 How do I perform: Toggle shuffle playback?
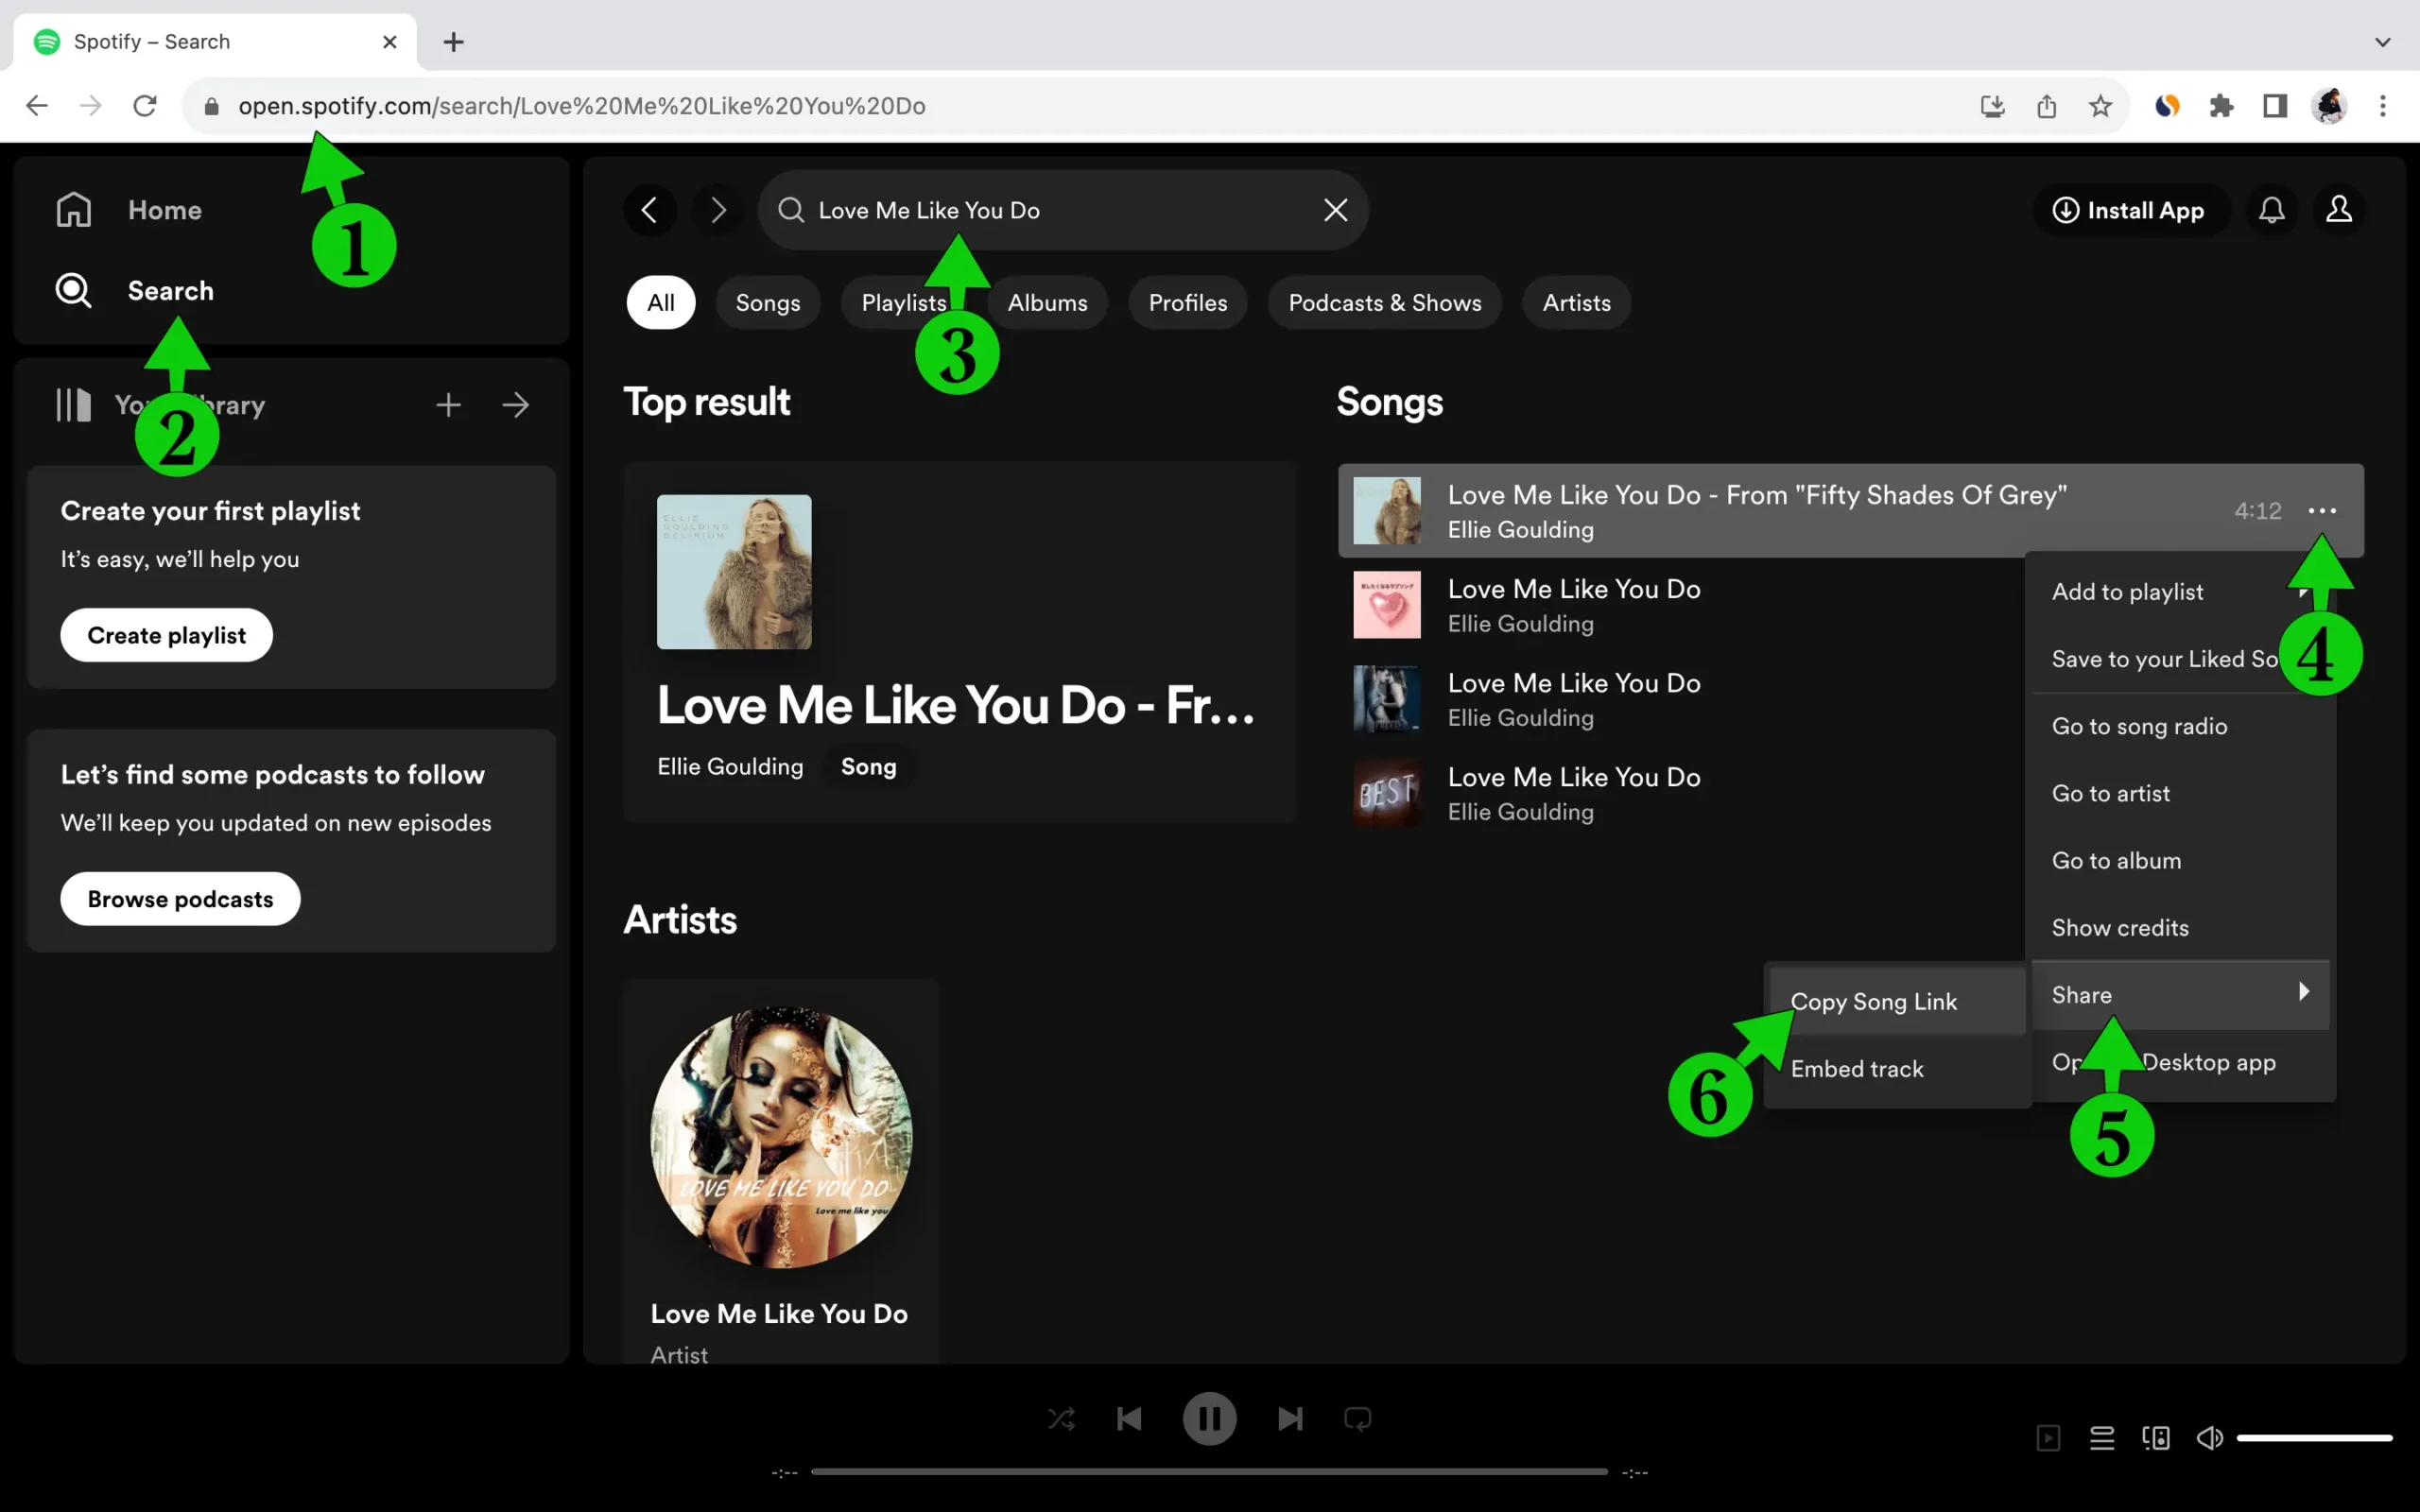1061,1419
